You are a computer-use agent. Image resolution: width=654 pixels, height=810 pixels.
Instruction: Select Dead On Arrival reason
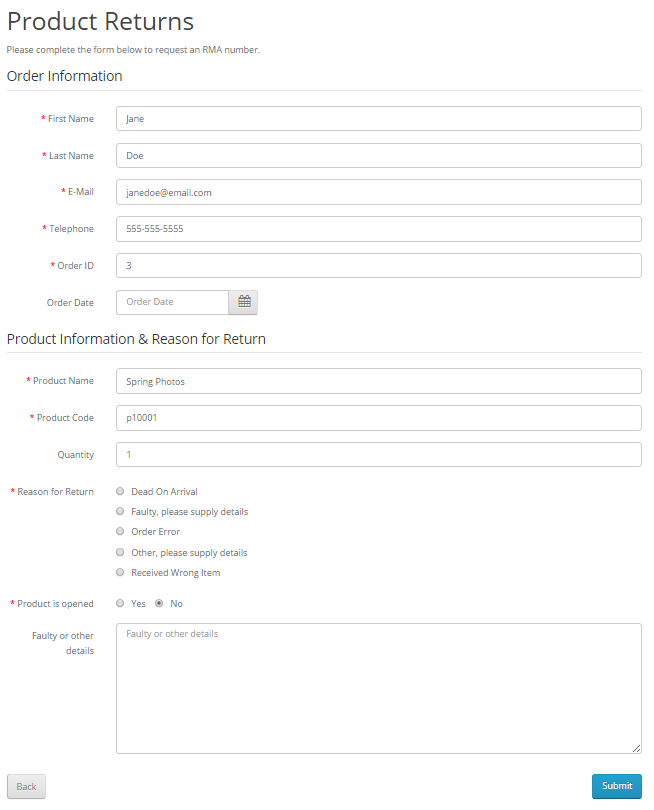(120, 491)
